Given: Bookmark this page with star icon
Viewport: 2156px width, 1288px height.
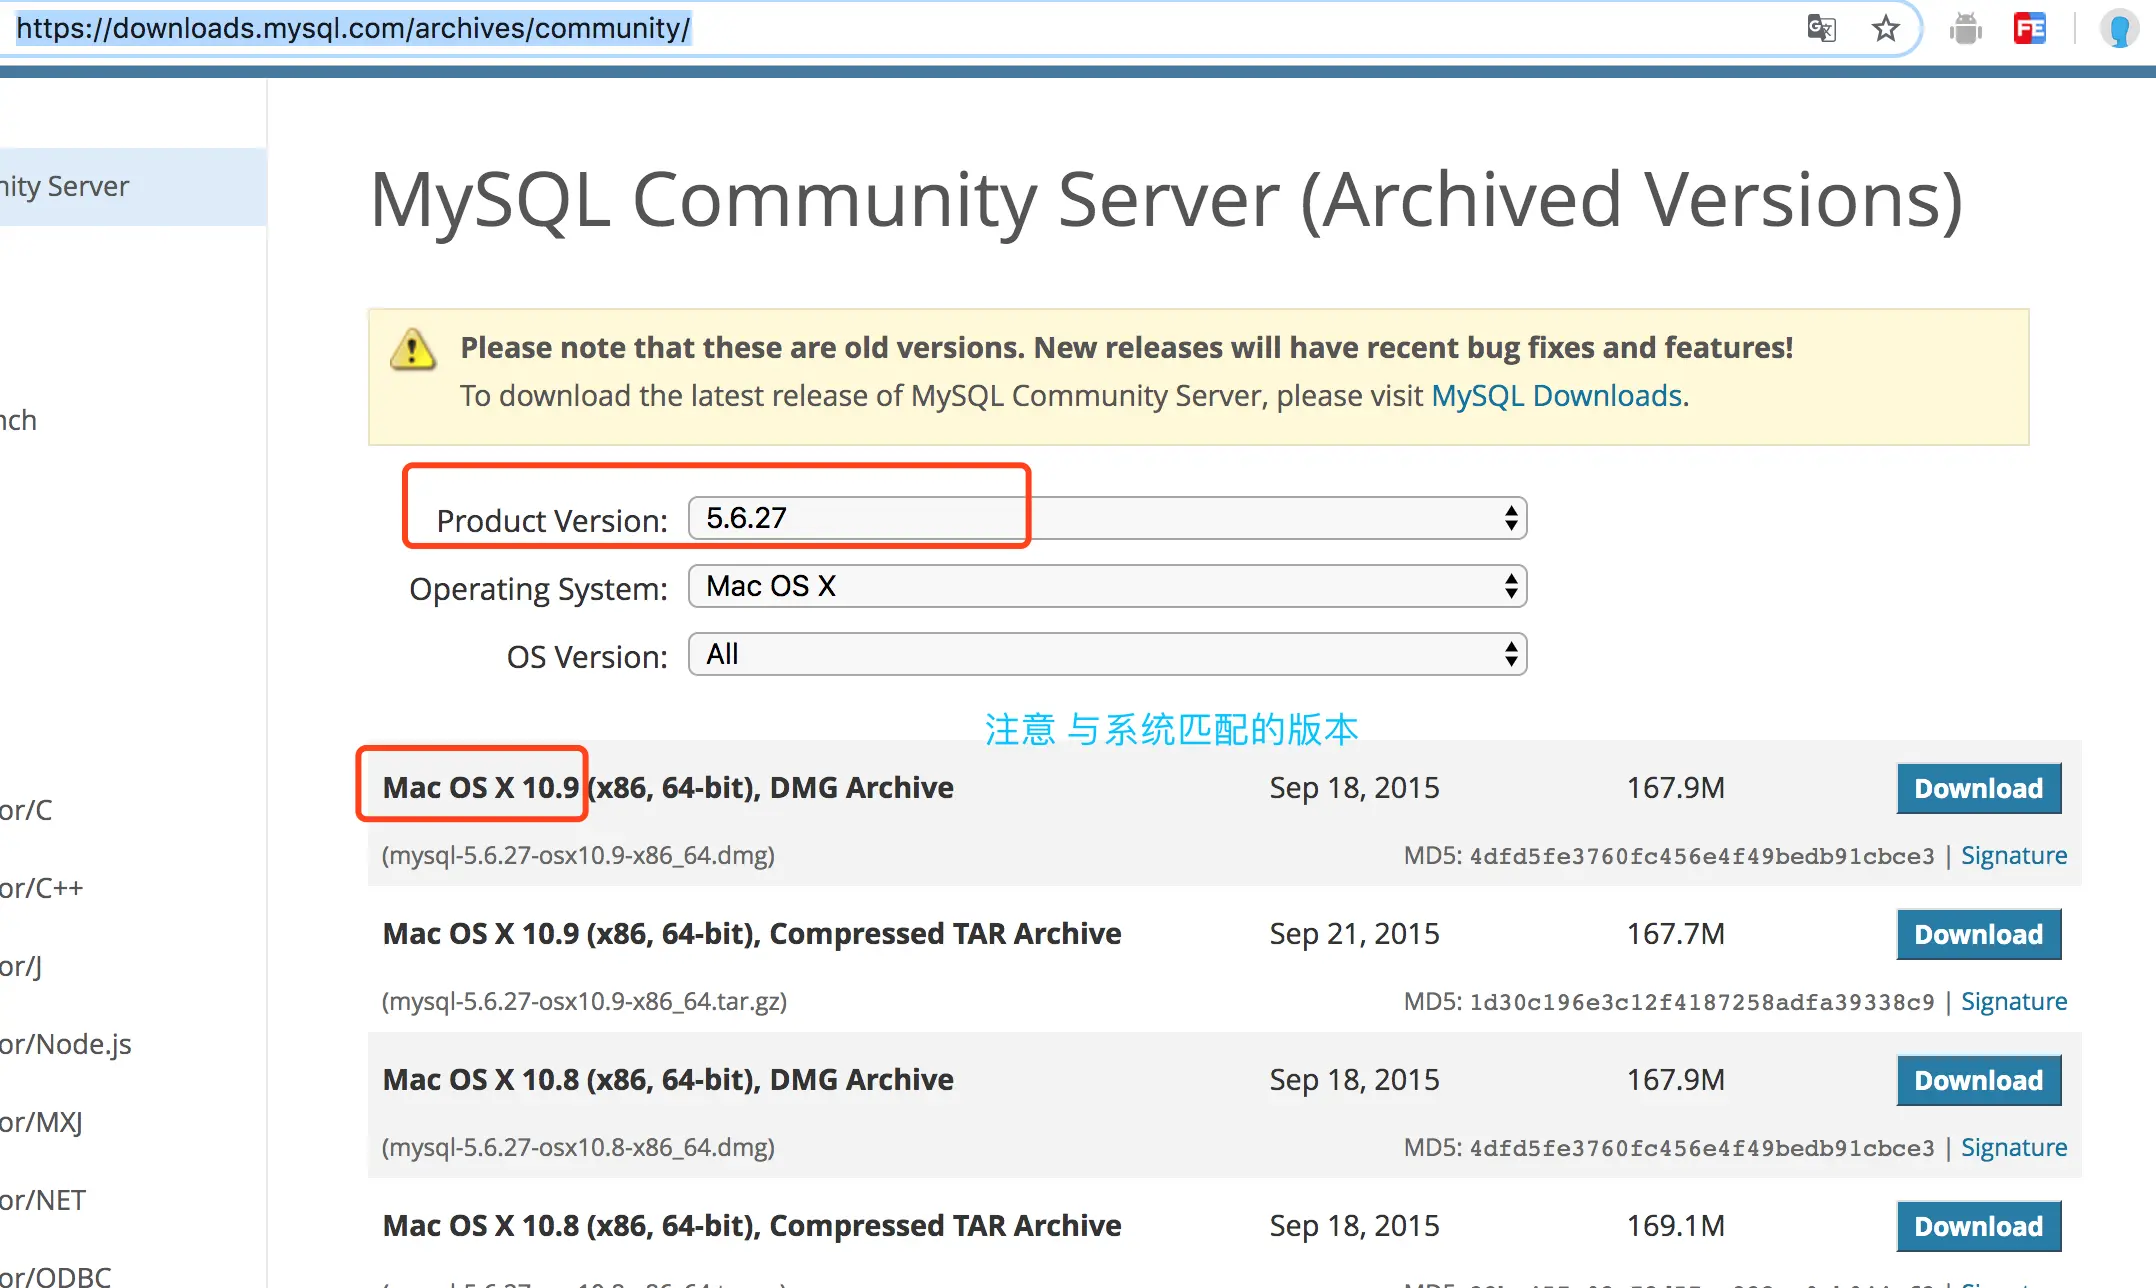Looking at the screenshot, I should pyautogui.click(x=1885, y=28).
